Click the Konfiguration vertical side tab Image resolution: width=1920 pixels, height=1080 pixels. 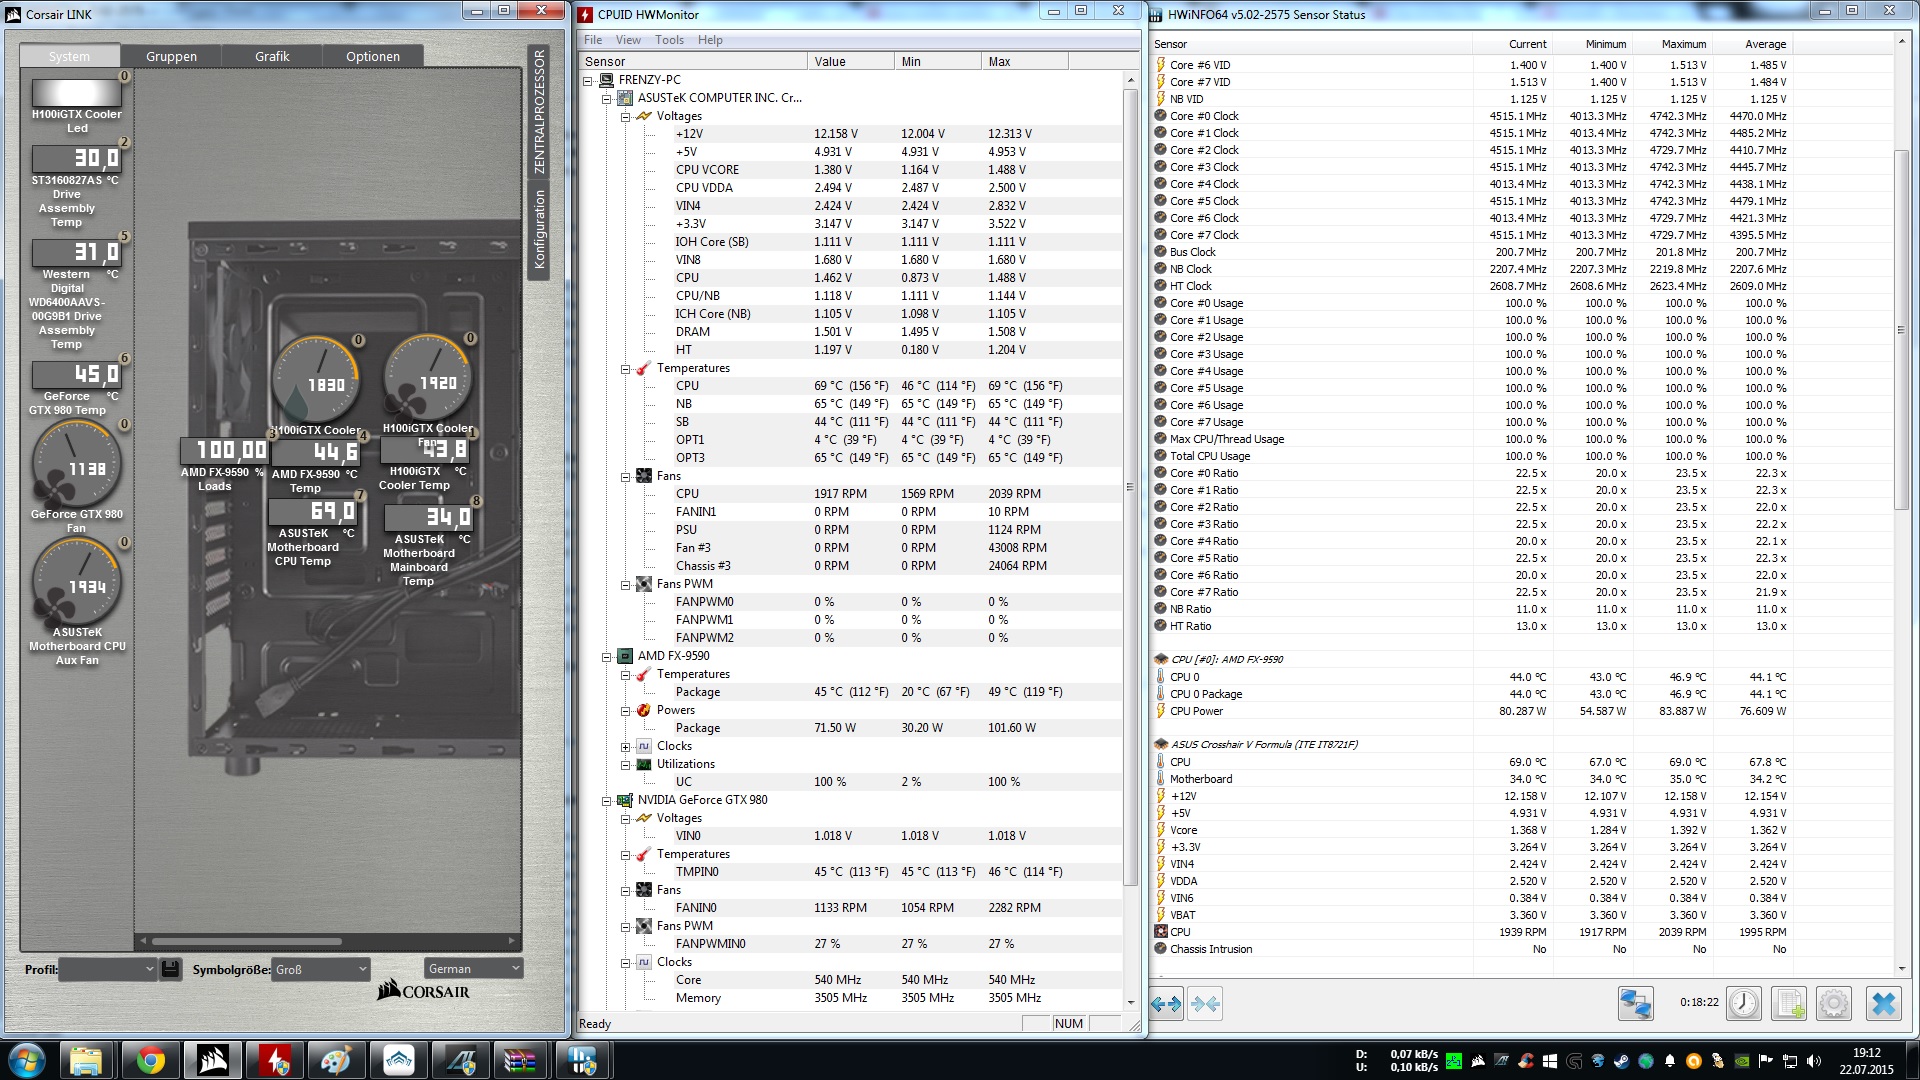(539, 230)
